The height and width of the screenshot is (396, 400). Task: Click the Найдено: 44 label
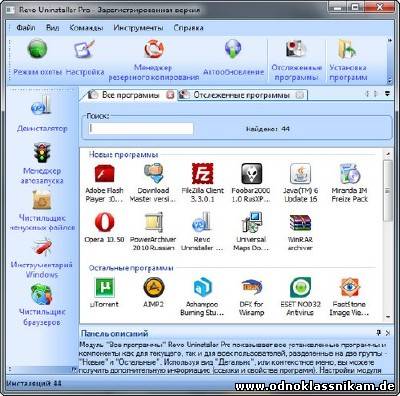point(268,129)
